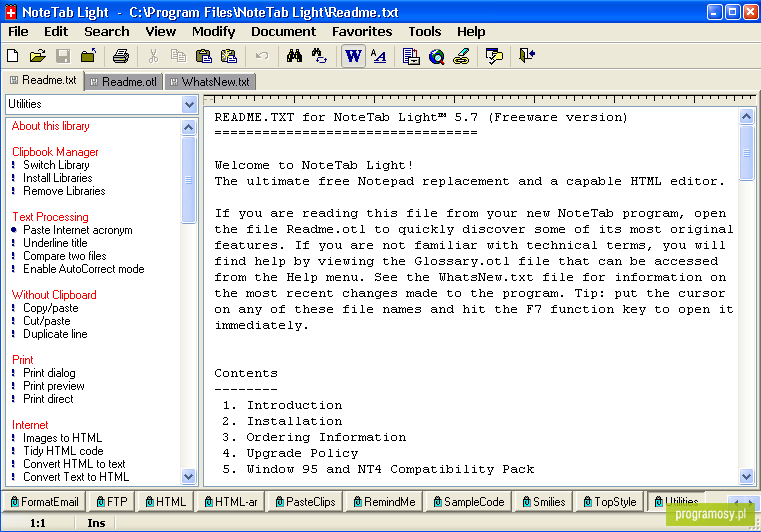This screenshot has width=761, height=532.
Task: Run Paste Internet acronym clip
Action: coord(78,230)
